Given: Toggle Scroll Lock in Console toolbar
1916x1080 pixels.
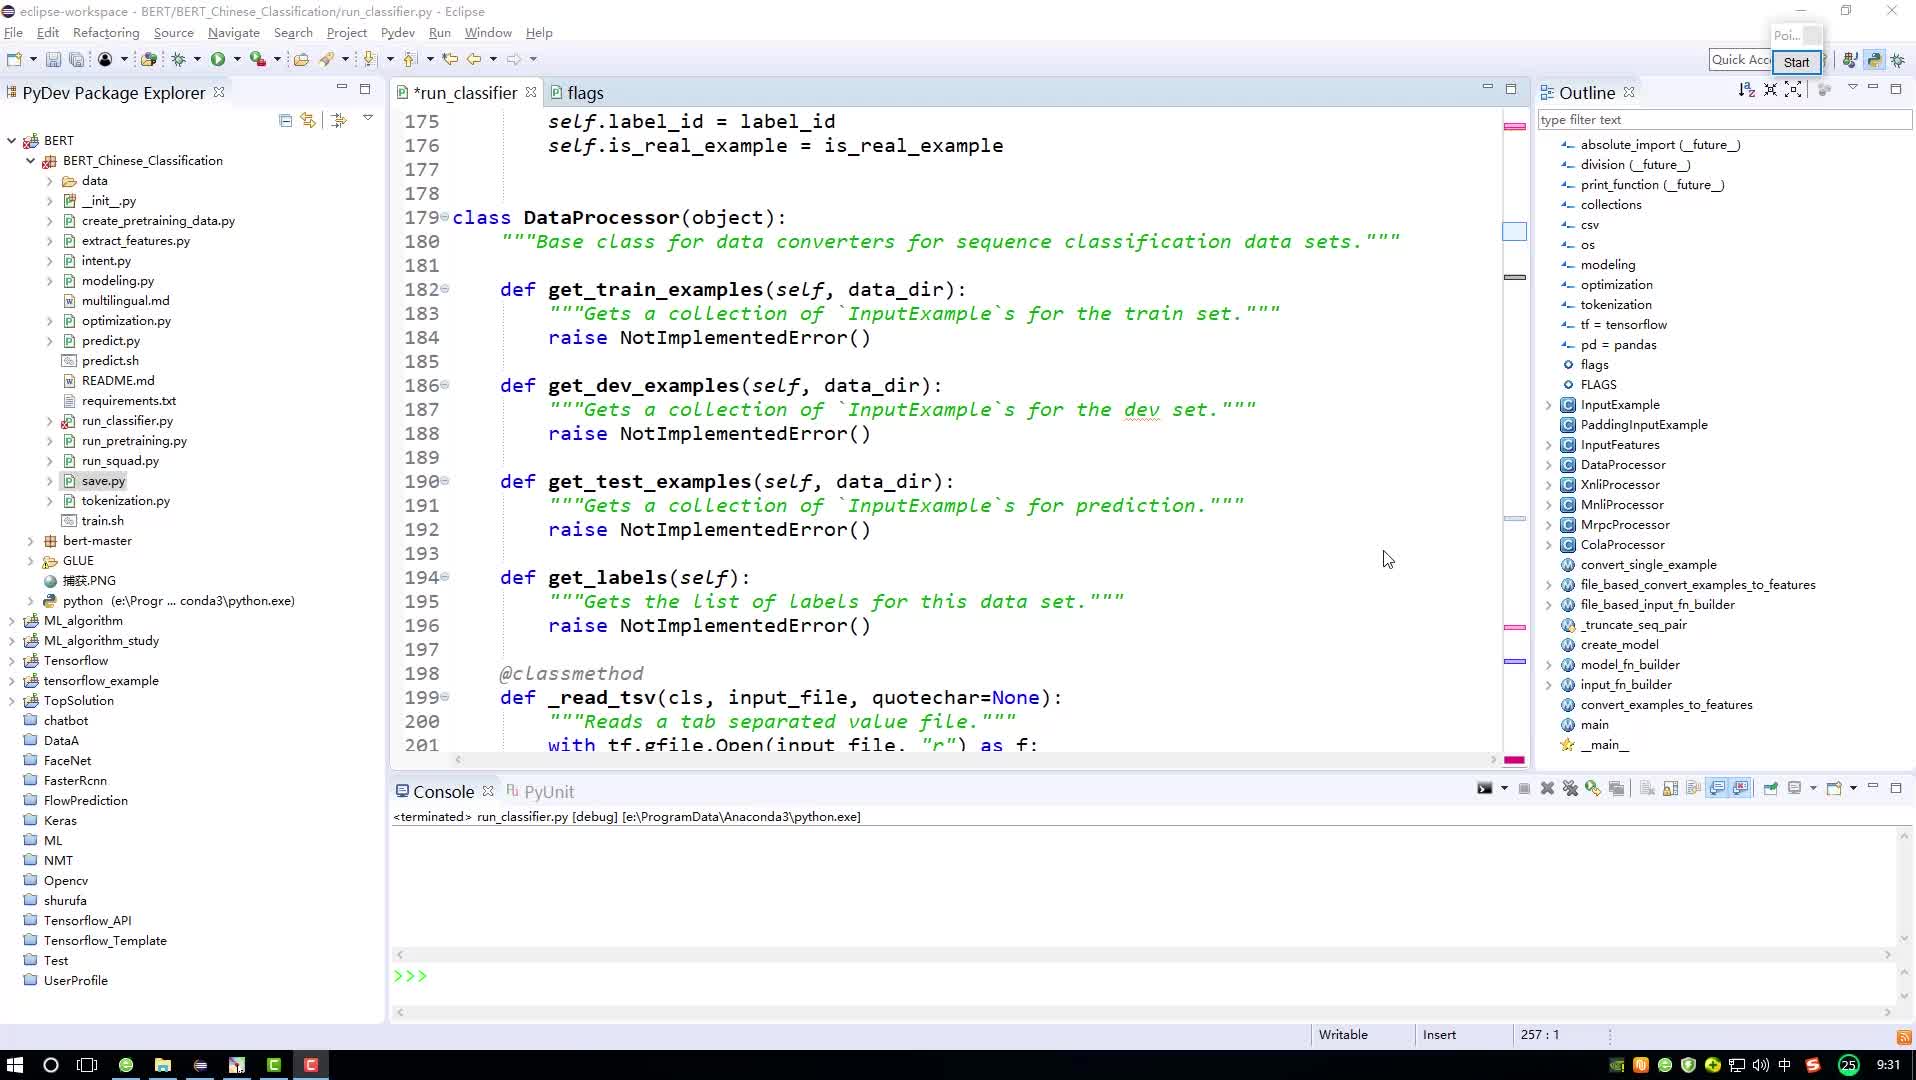Looking at the screenshot, I should pyautogui.click(x=1670, y=789).
